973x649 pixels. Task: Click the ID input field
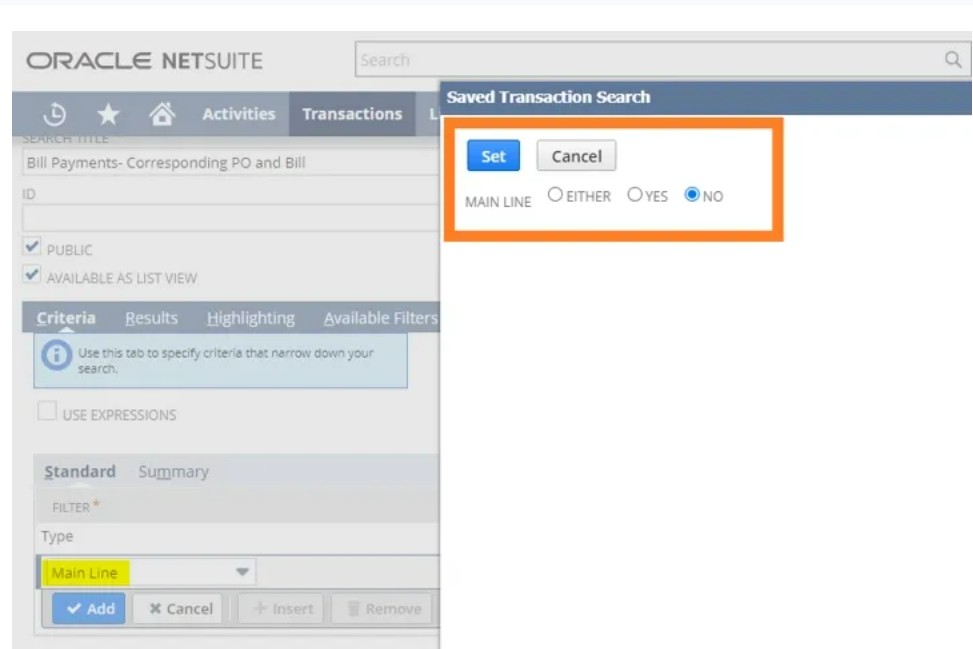(230, 218)
